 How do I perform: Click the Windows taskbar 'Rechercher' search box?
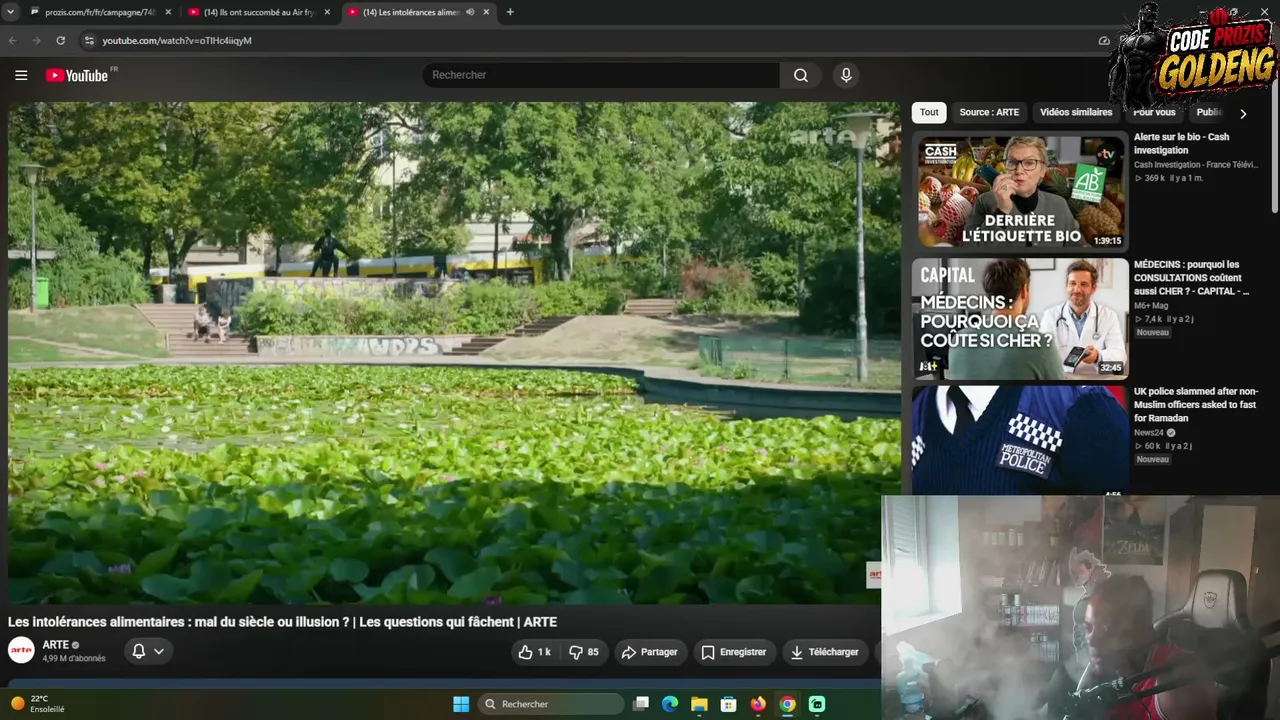coord(551,704)
